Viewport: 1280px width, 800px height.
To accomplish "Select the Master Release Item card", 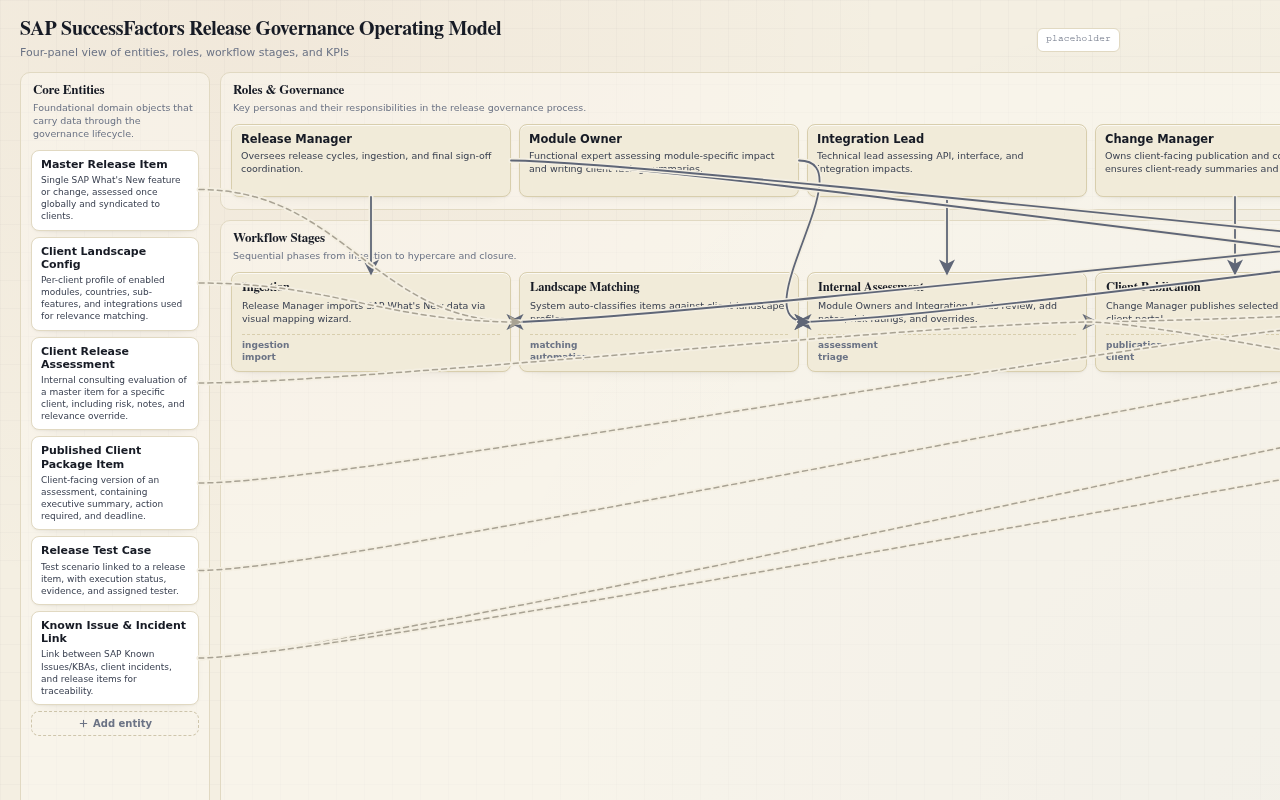I will 115,190.
